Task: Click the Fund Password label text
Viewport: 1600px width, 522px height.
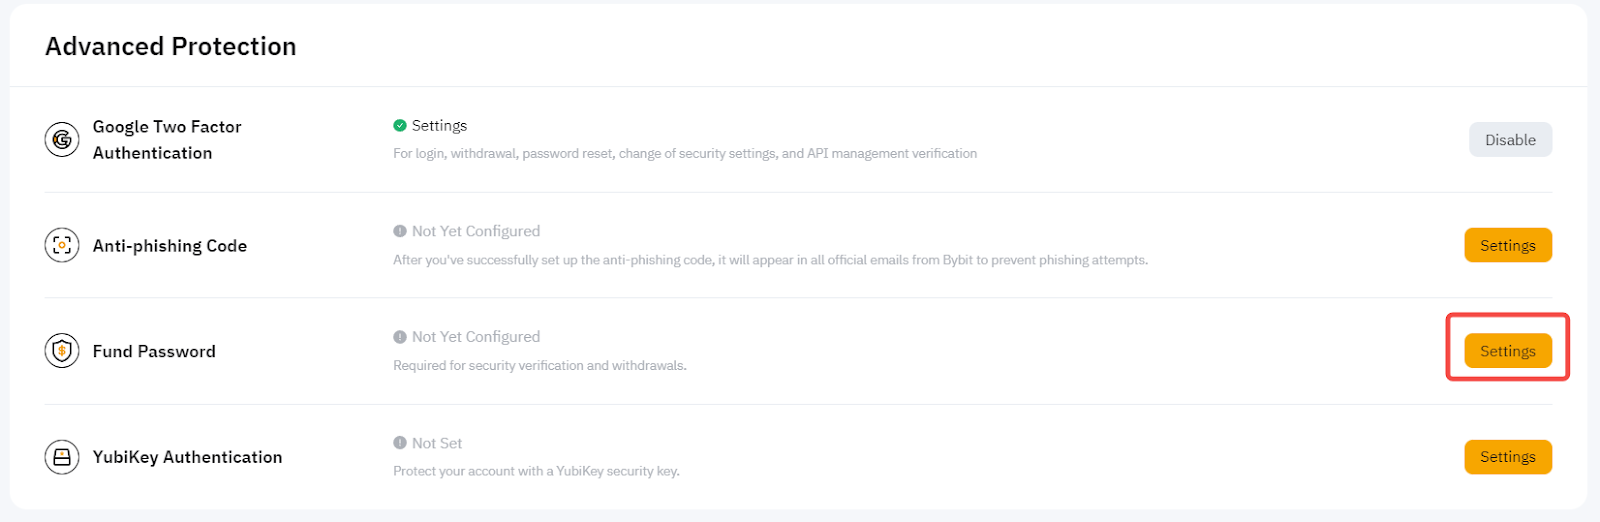Action: pos(154,352)
